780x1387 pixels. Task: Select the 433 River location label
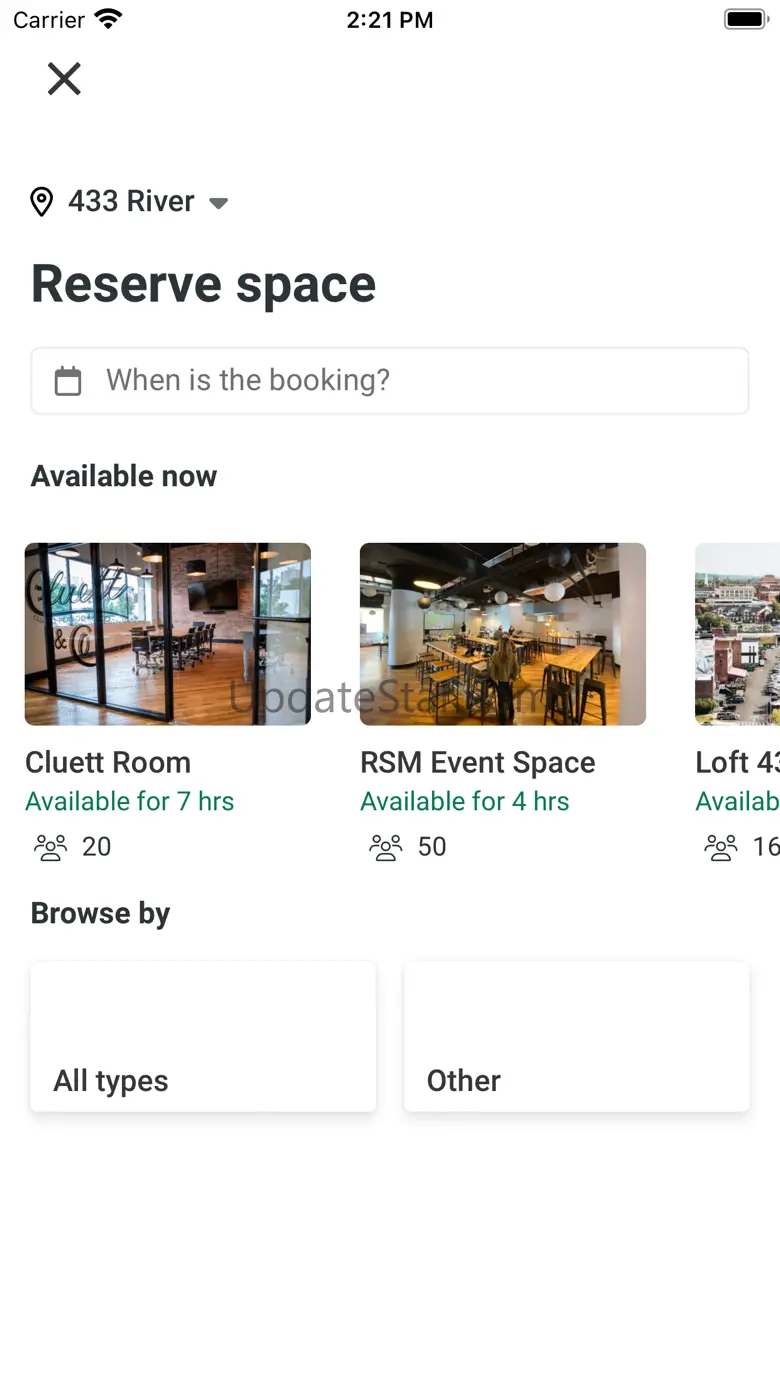(131, 201)
